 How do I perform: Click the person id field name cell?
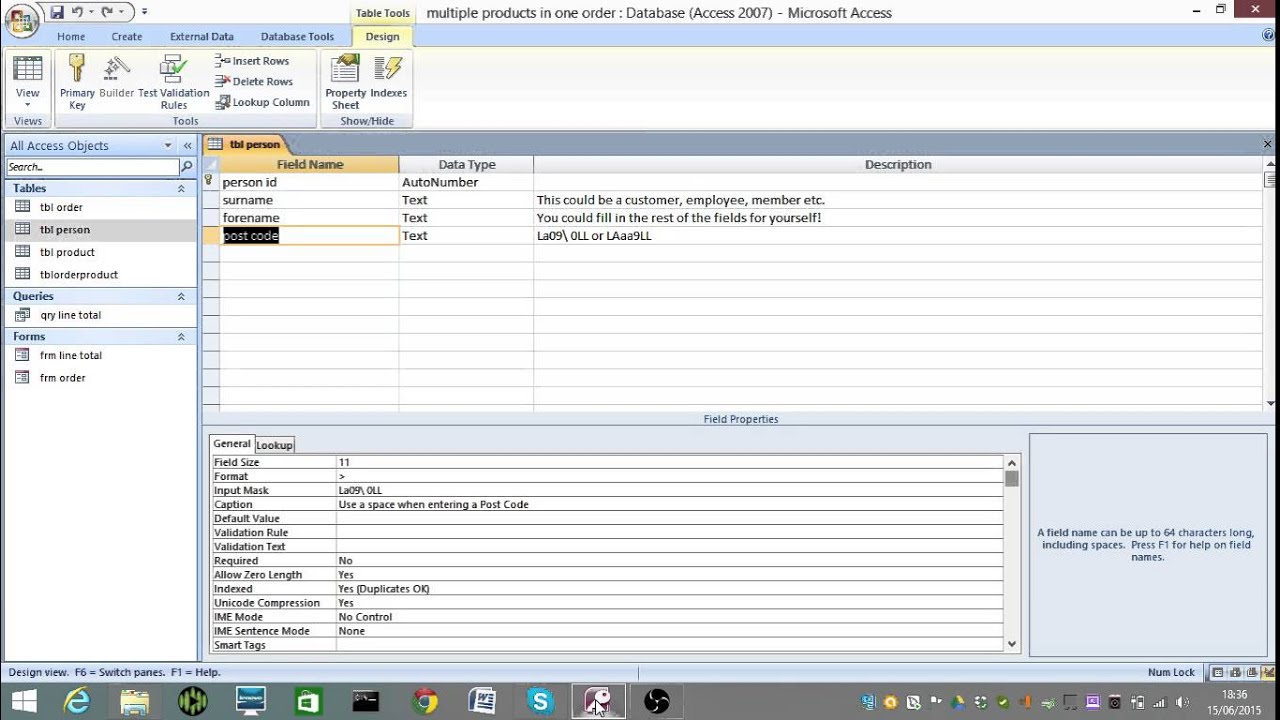[x=309, y=182]
